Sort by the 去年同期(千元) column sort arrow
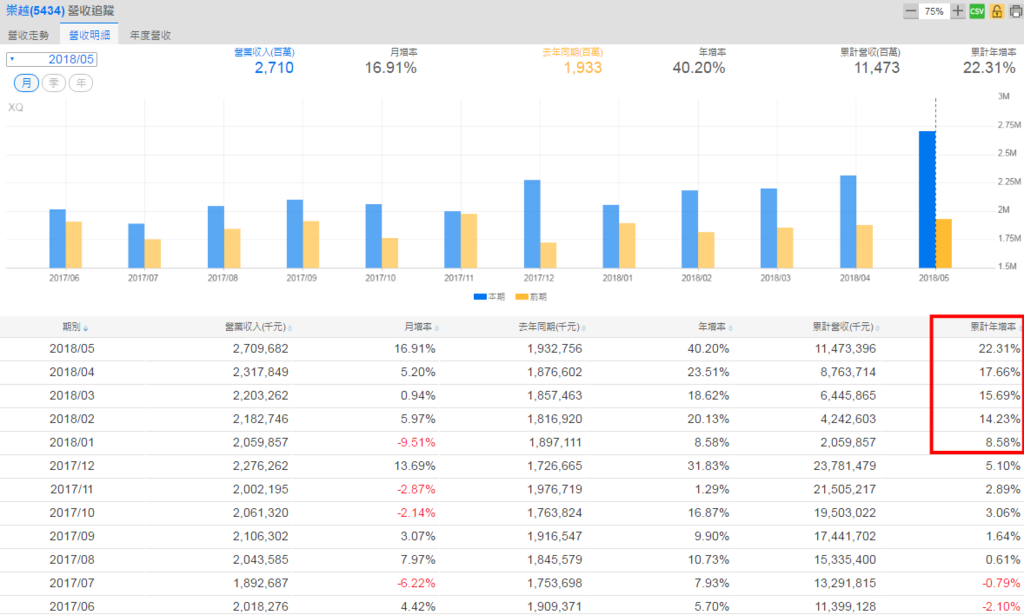 pos(583,328)
